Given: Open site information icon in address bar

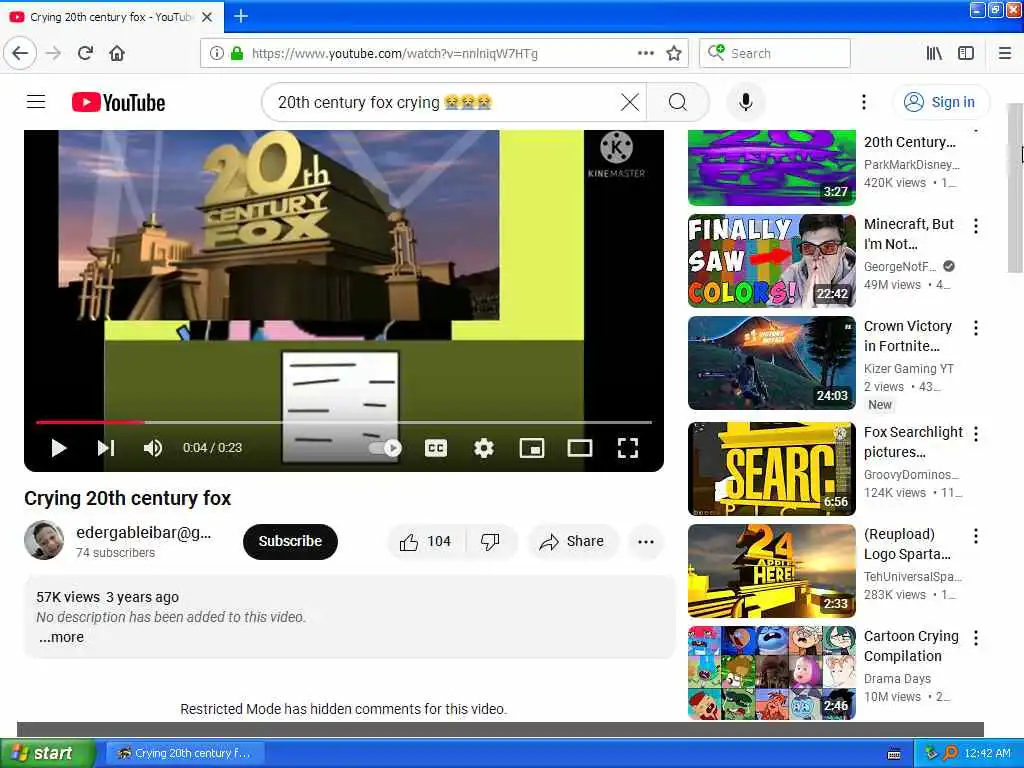Looking at the screenshot, I should (x=216, y=54).
